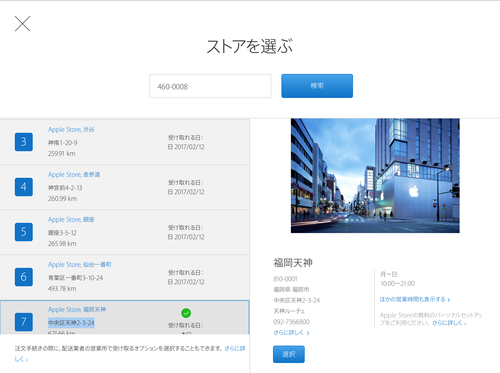Click the ストアを選ぶ page title
The height and width of the screenshot is (373, 500).
[250, 46]
